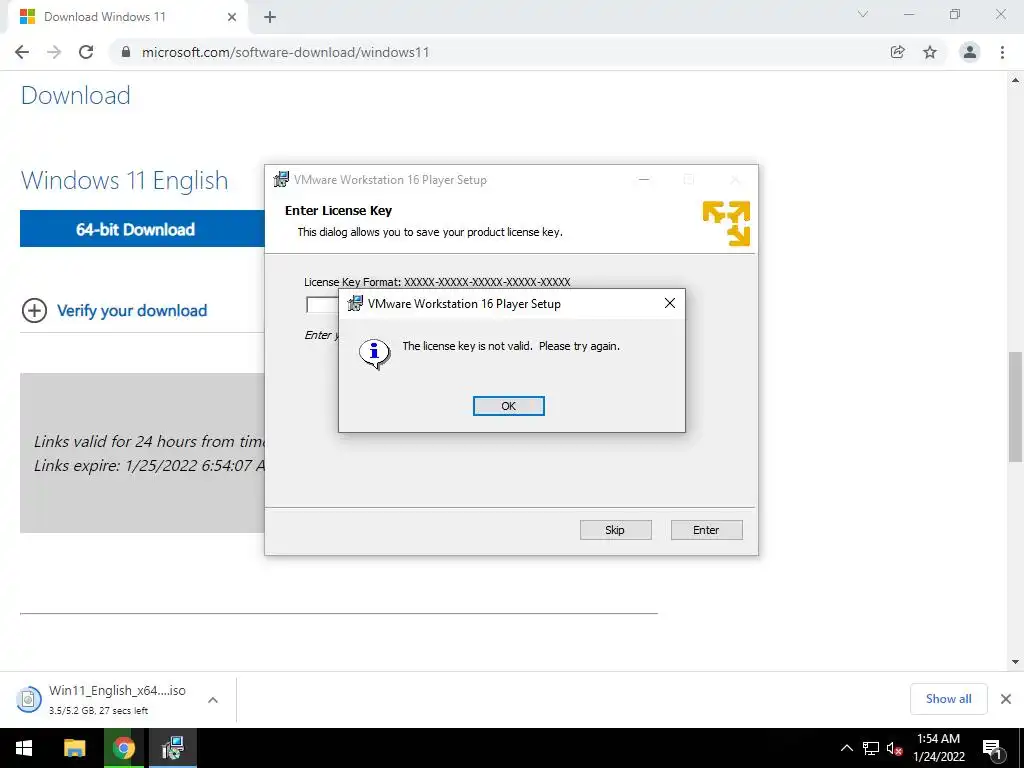Click the Download page heading
Viewport: 1024px width, 768px height.
pyautogui.click(x=76, y=95)
